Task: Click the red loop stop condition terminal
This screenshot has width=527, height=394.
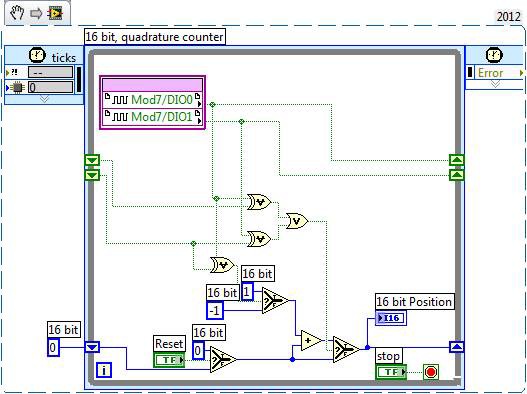Action: 431,372
